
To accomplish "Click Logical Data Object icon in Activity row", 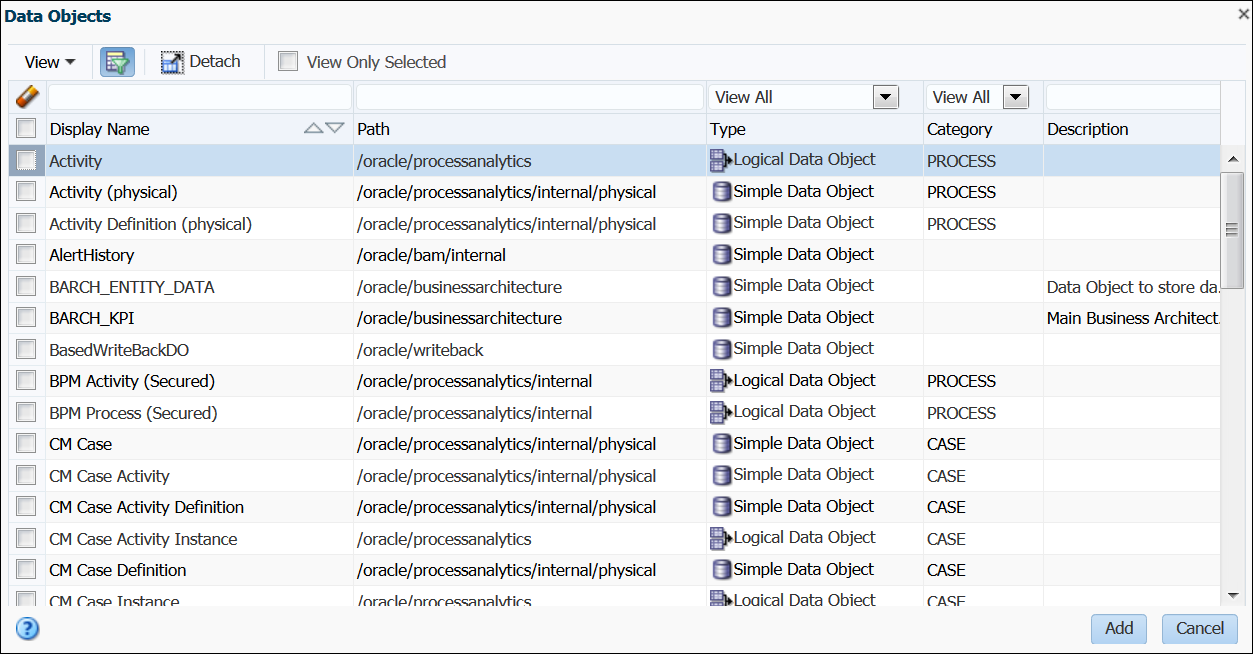I will click(720, 160).
